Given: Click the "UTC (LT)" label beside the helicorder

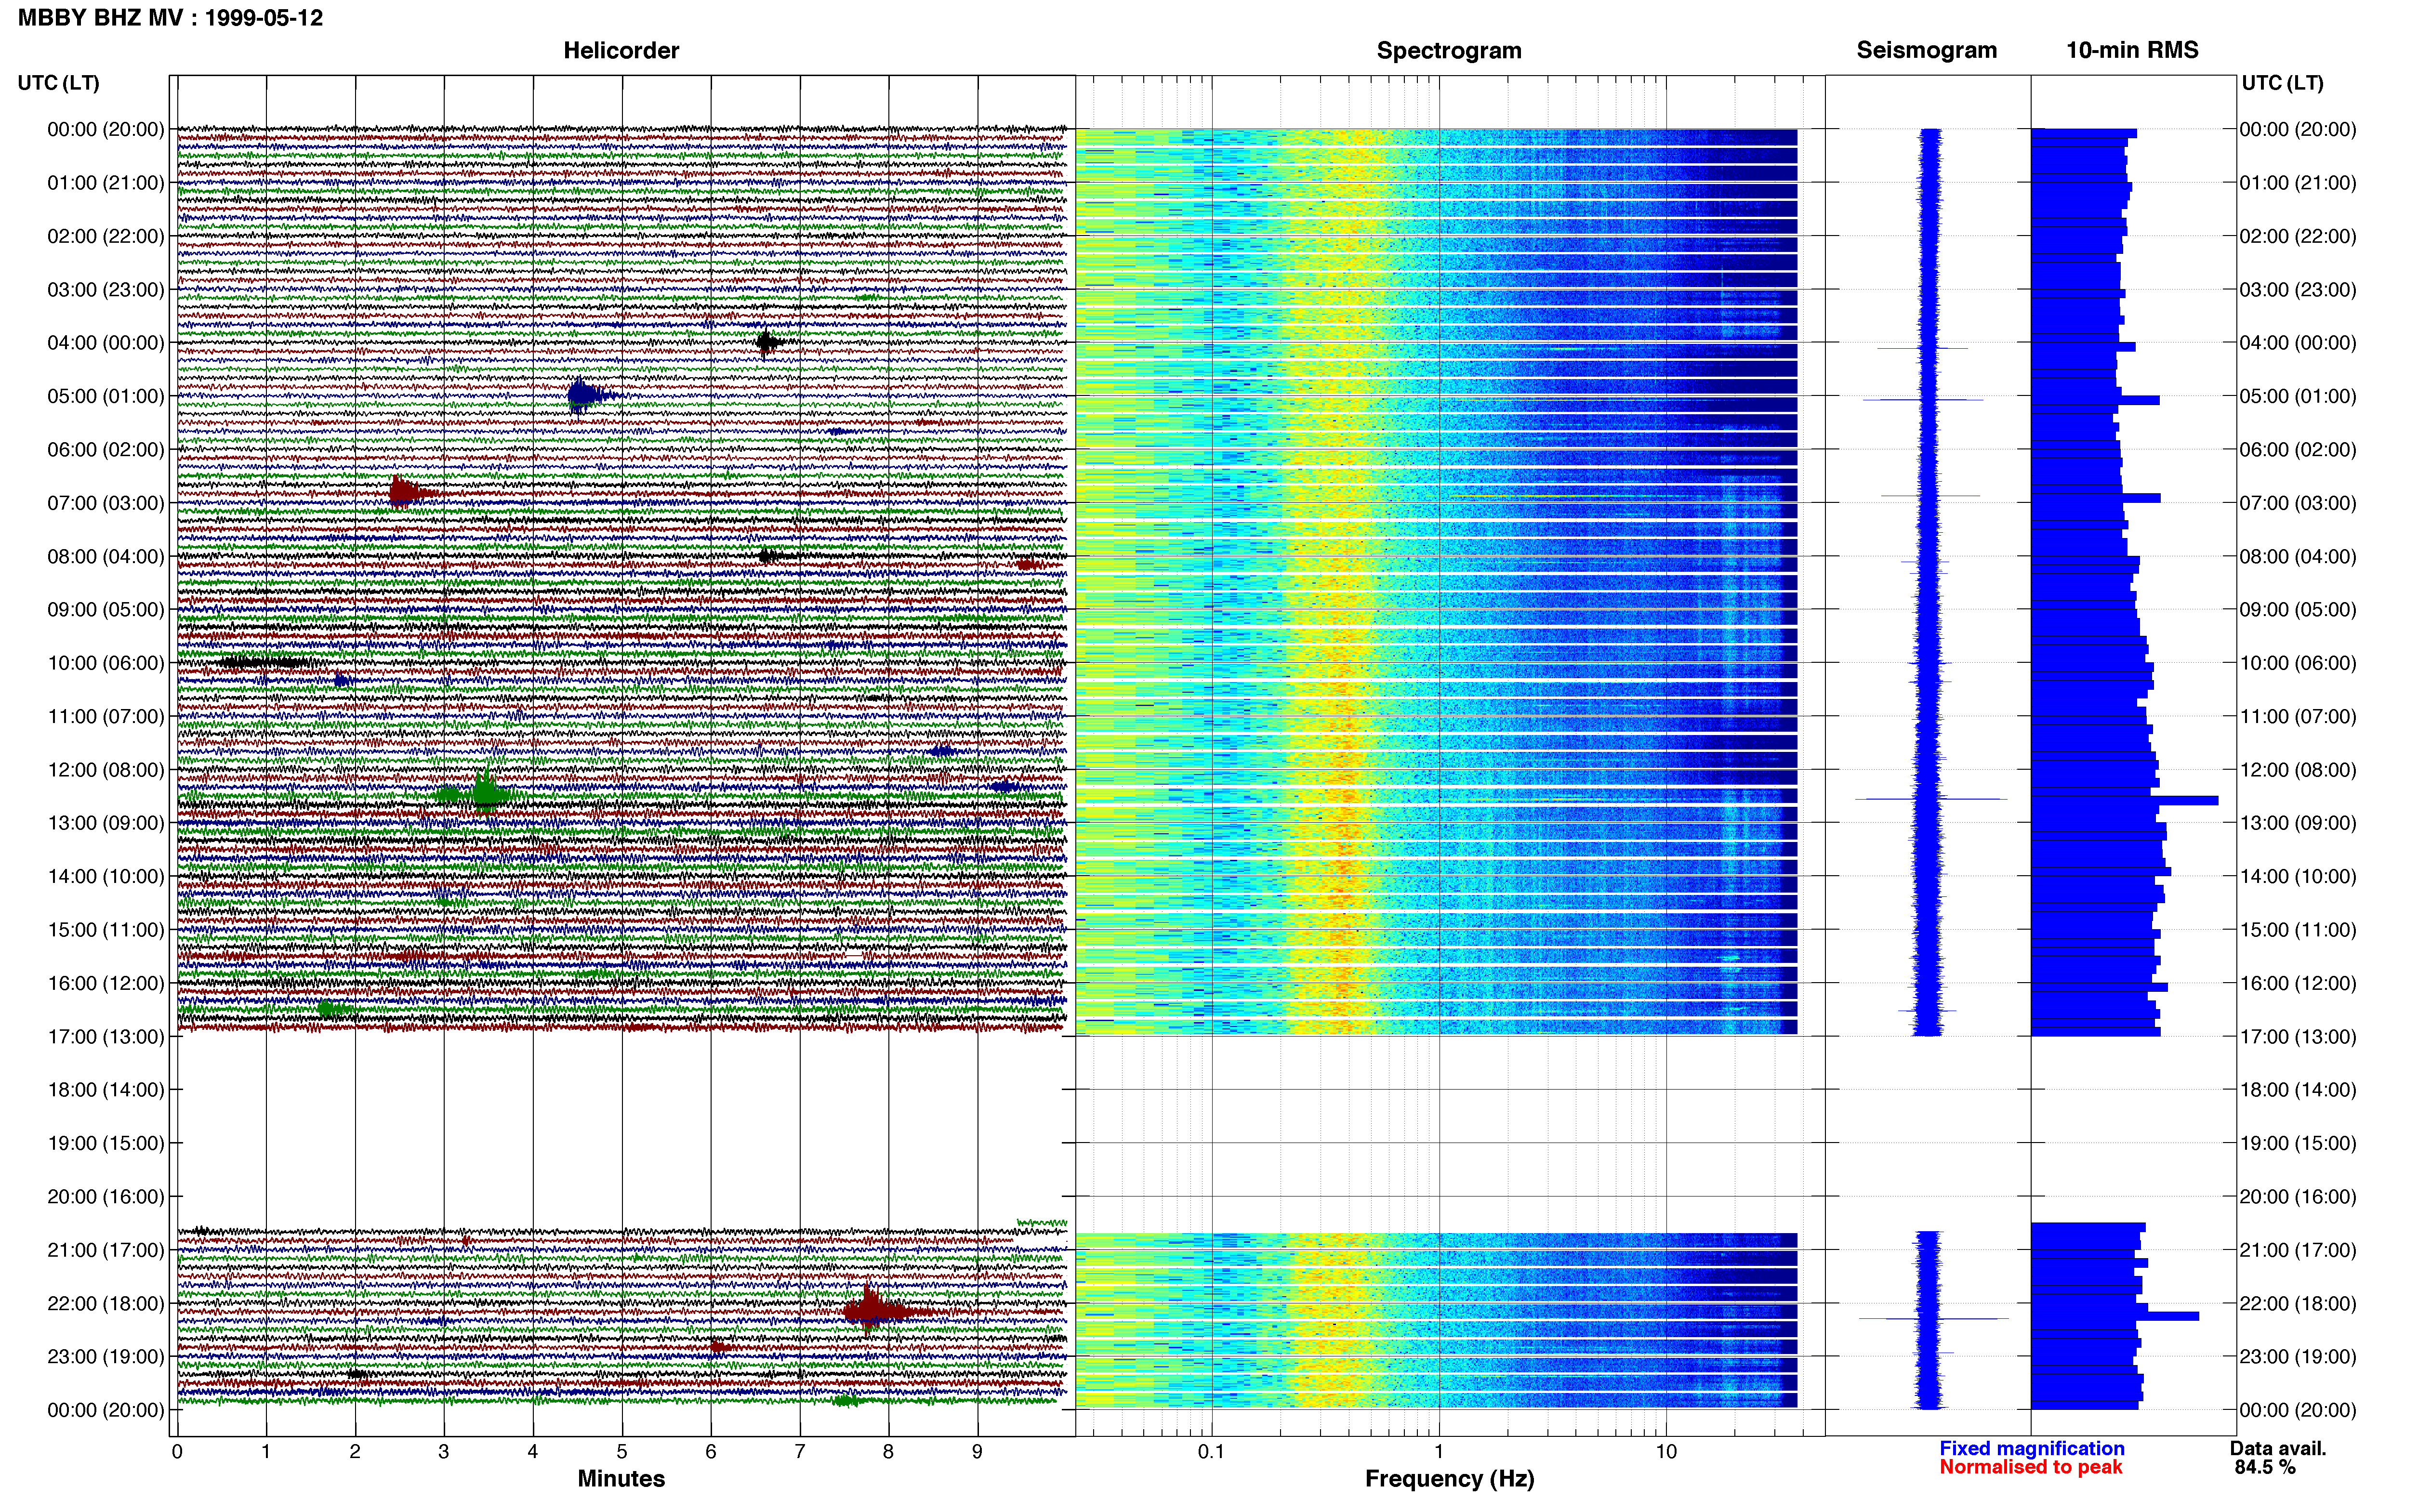Looking at the screenshot, I should 58,83.
